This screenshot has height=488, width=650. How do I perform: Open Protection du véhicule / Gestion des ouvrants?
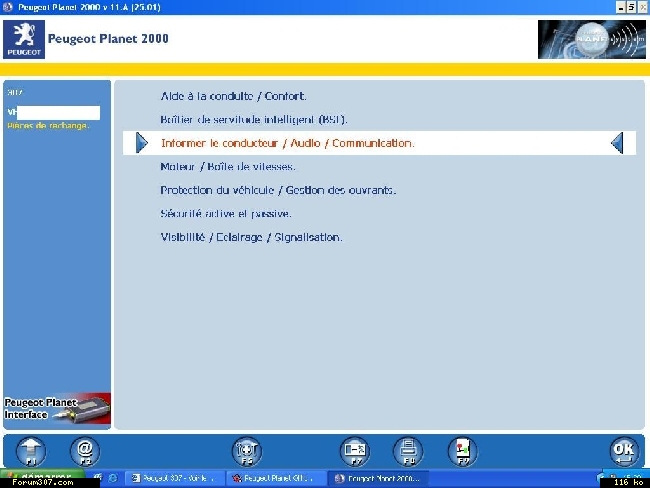pos(278,190)
